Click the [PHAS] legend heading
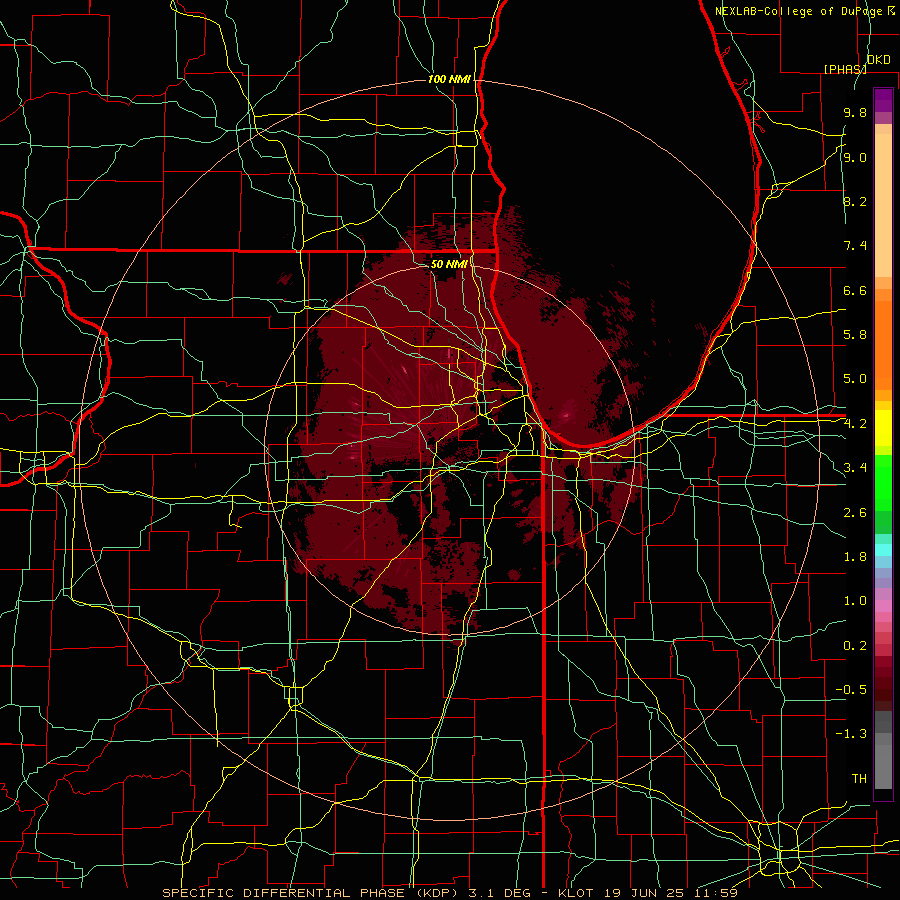The width and height of the screenshot is (900, 900). click(x=845, y=69)
